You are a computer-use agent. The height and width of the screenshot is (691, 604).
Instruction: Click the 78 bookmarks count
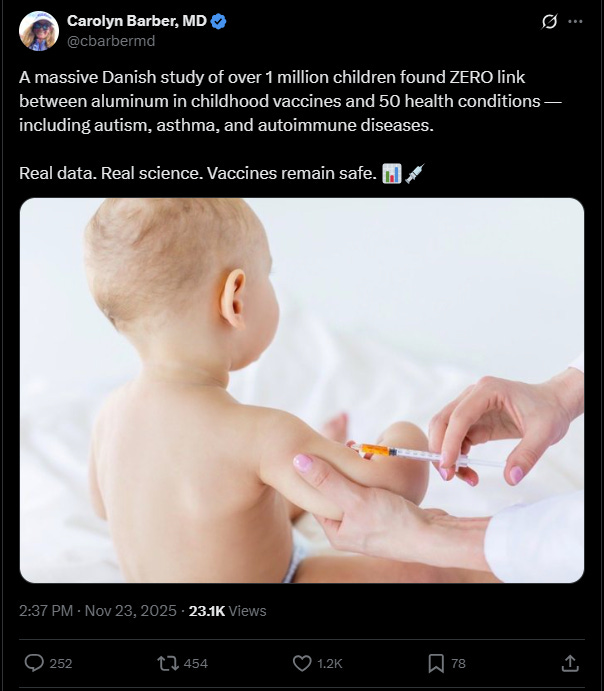click(459, 664)
